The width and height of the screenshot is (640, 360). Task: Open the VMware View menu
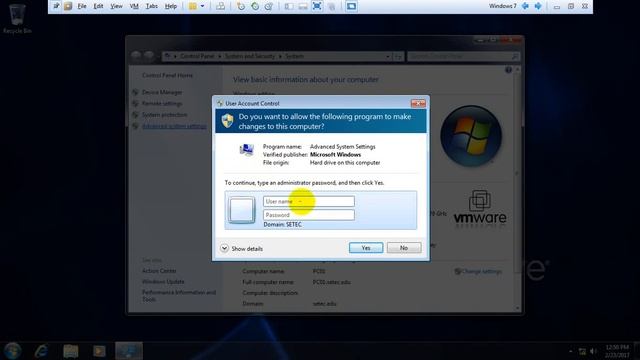coord(116,6)
